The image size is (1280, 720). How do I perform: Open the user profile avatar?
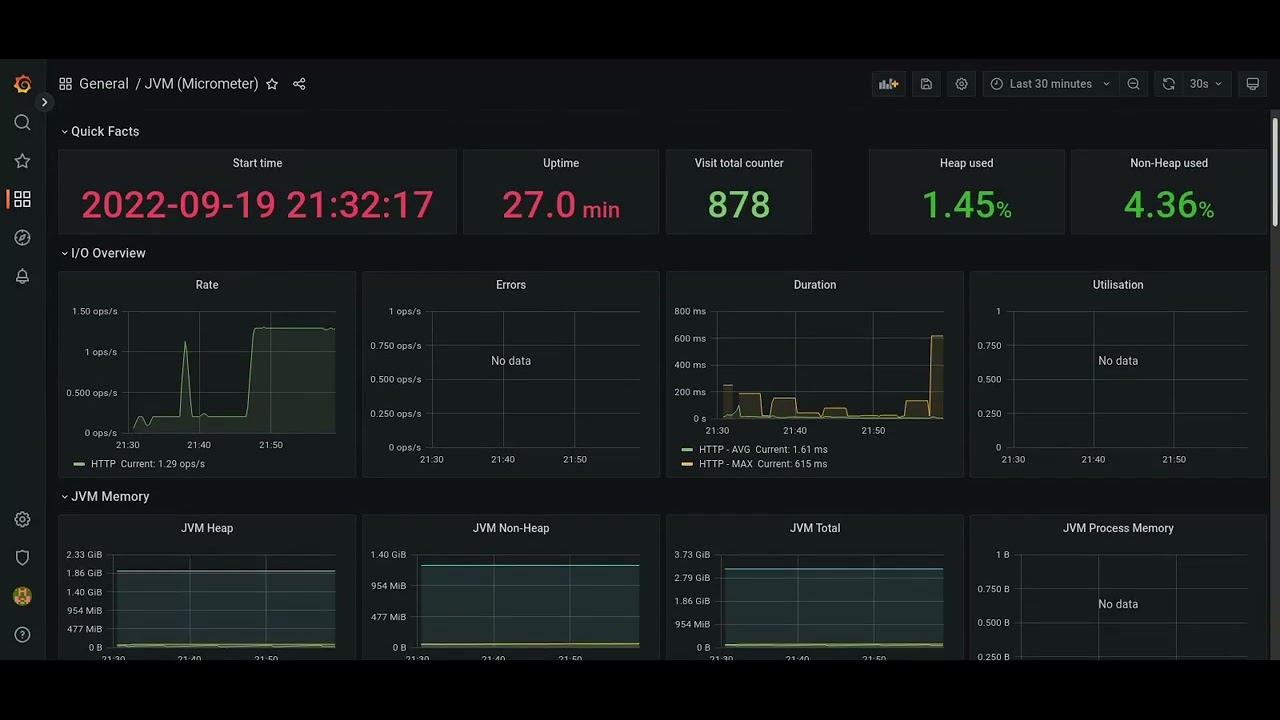coord(22,596)
